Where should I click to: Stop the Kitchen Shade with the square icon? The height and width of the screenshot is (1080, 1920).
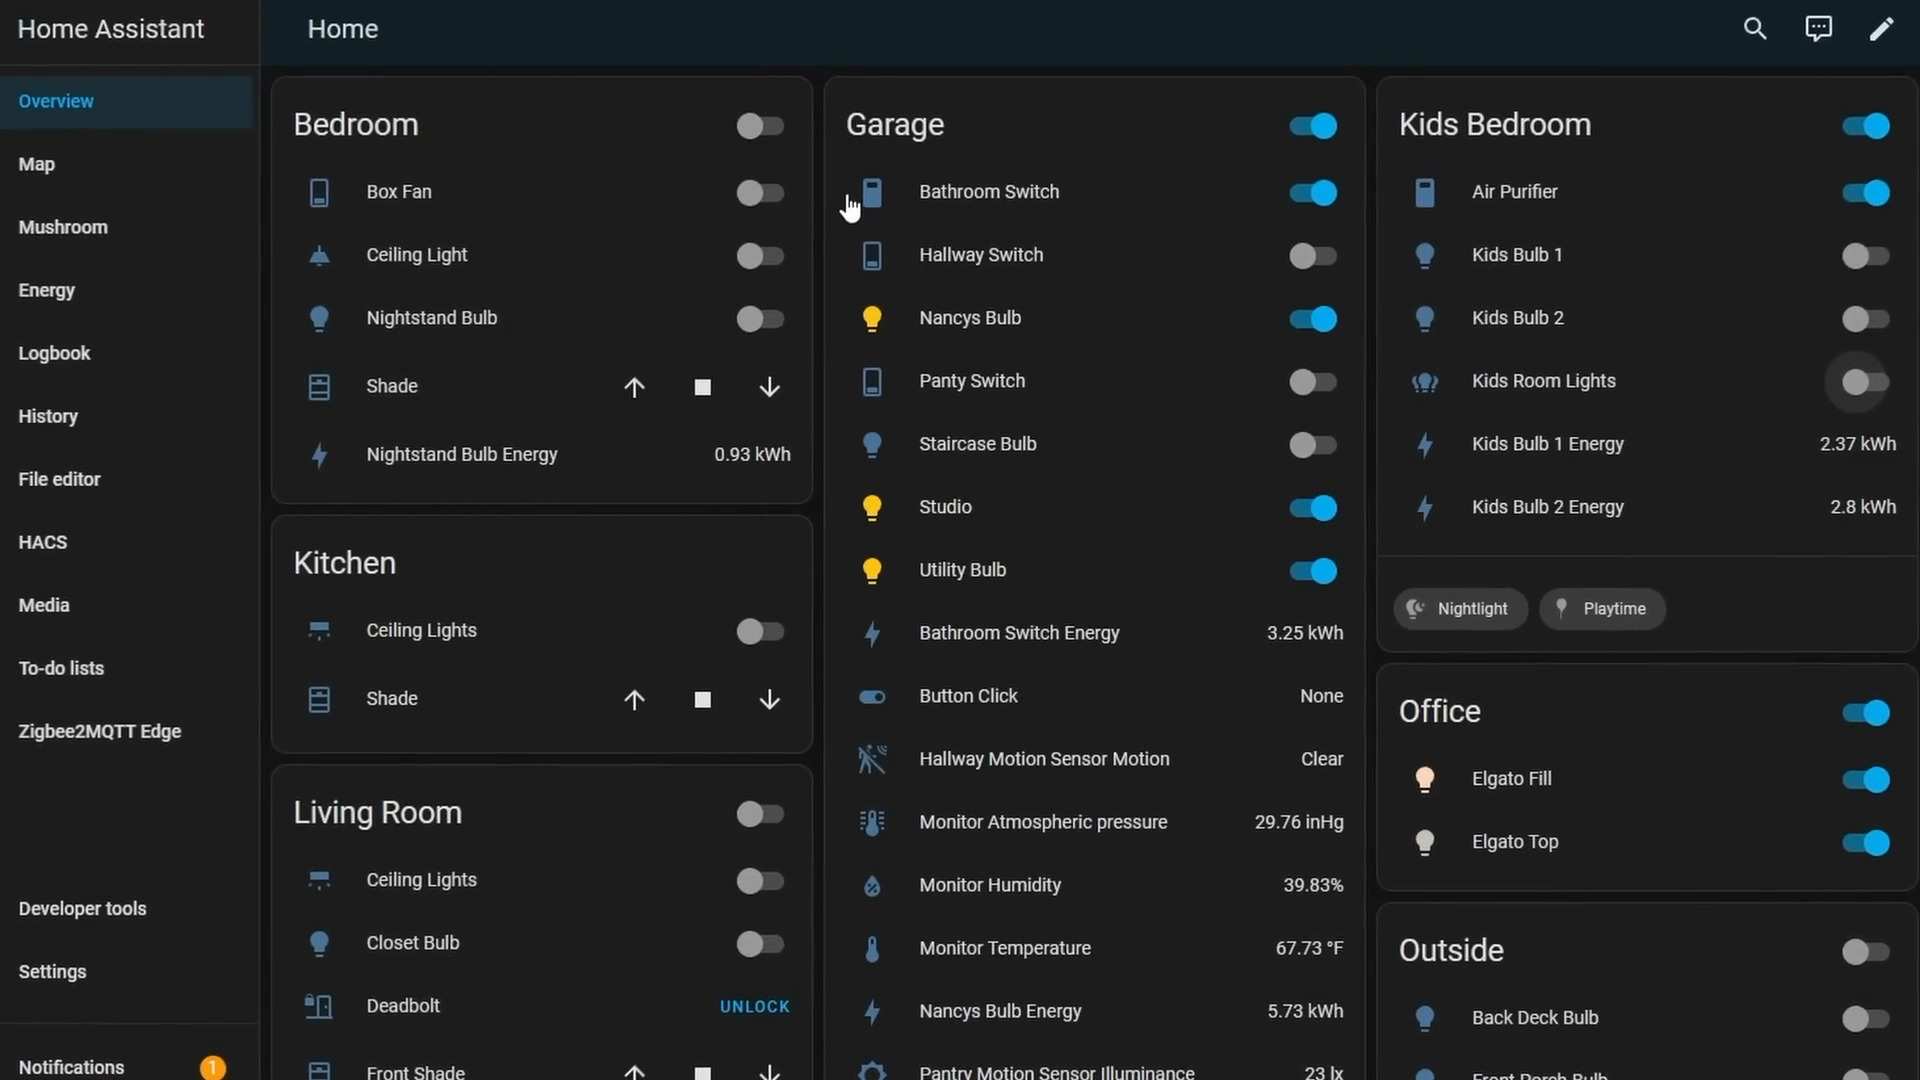click(x=702, y=699)
